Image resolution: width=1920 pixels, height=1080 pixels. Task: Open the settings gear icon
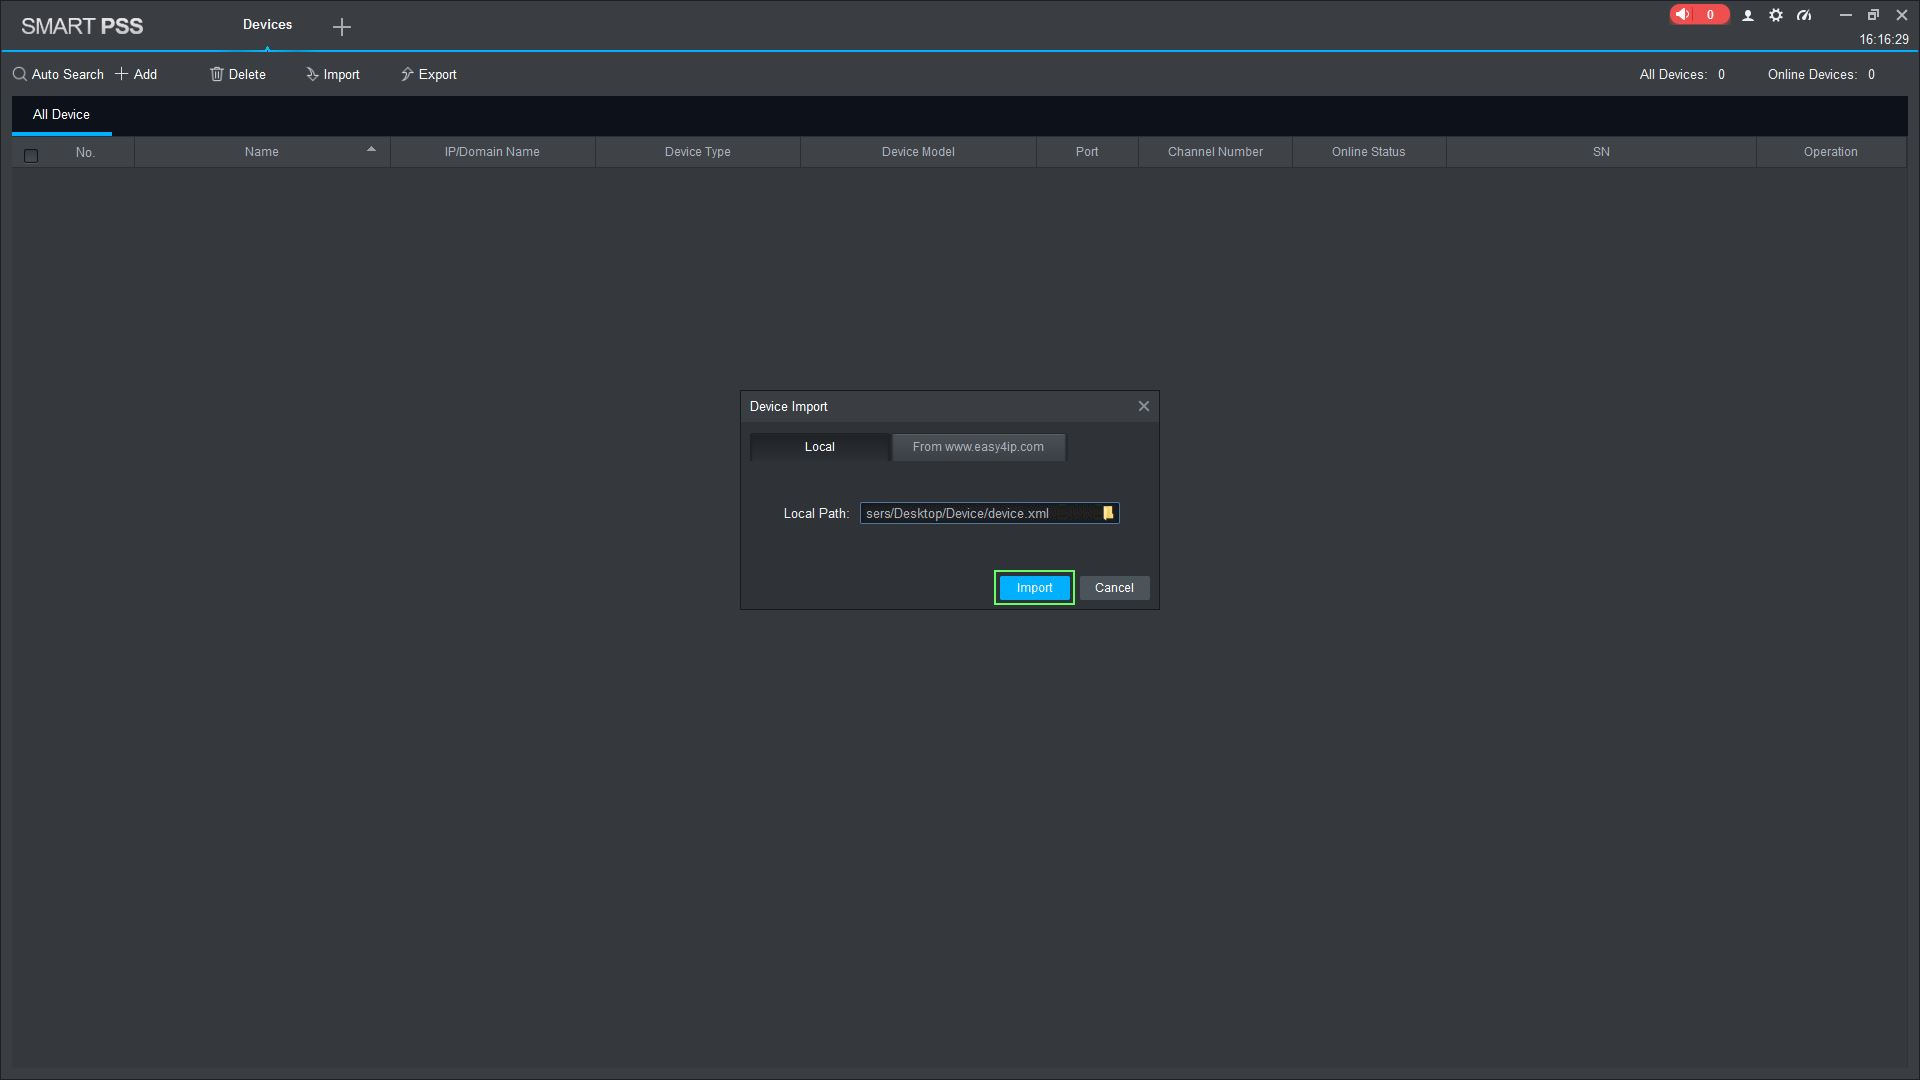pos(1776,15)
